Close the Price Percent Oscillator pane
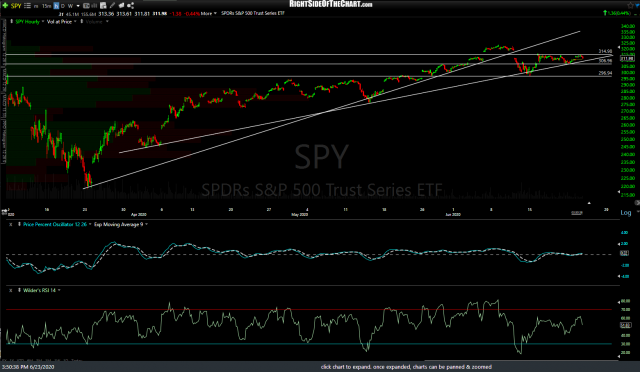This screenshot has width=640, height=372. tap(10, 225)
